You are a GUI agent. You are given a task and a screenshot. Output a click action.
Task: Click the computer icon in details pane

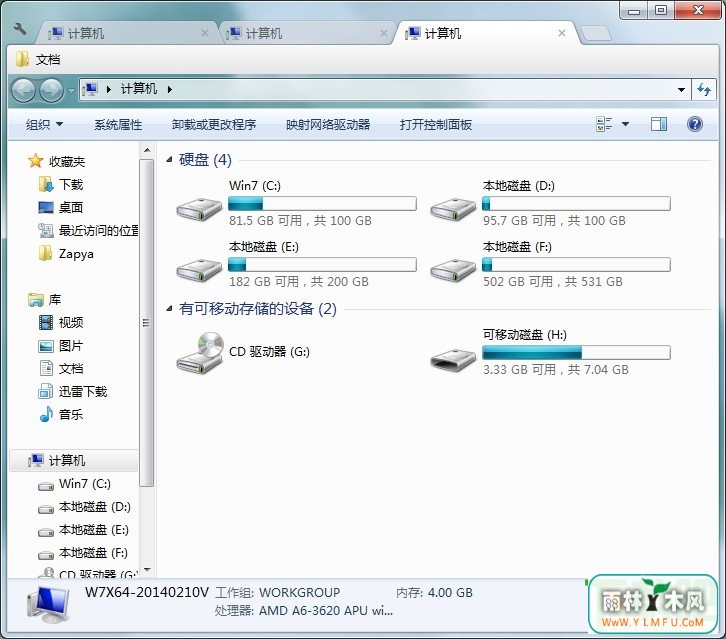click(49, 604)
